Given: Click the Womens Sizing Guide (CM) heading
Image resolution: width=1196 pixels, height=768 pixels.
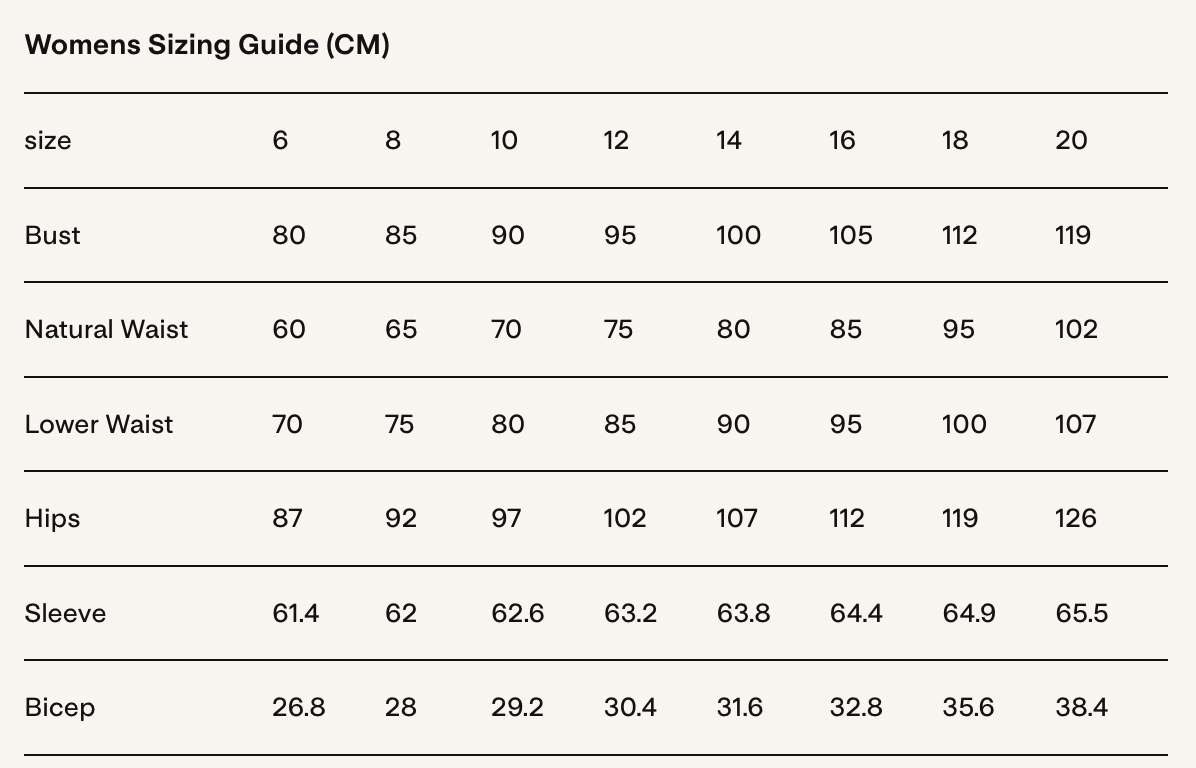Looking at the screenshot, I should pyautogui.click(x=207, y=45).
